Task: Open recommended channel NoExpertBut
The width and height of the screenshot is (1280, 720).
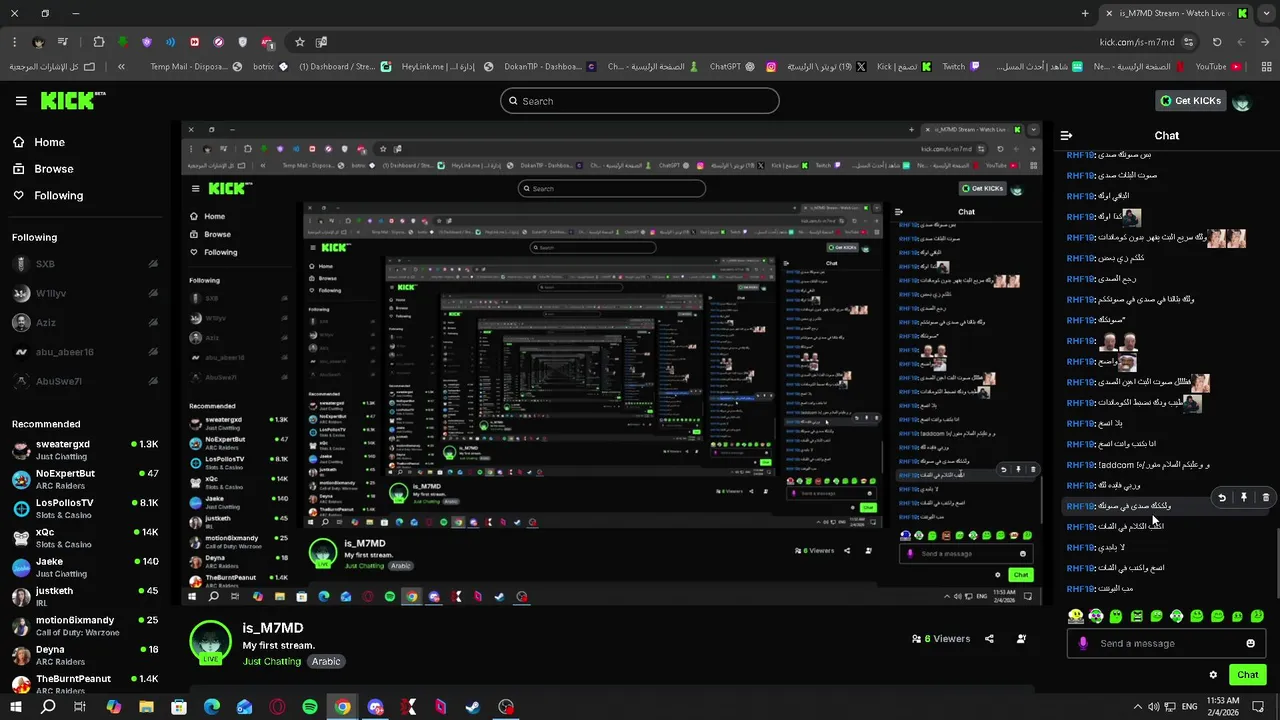Action: 85,479
